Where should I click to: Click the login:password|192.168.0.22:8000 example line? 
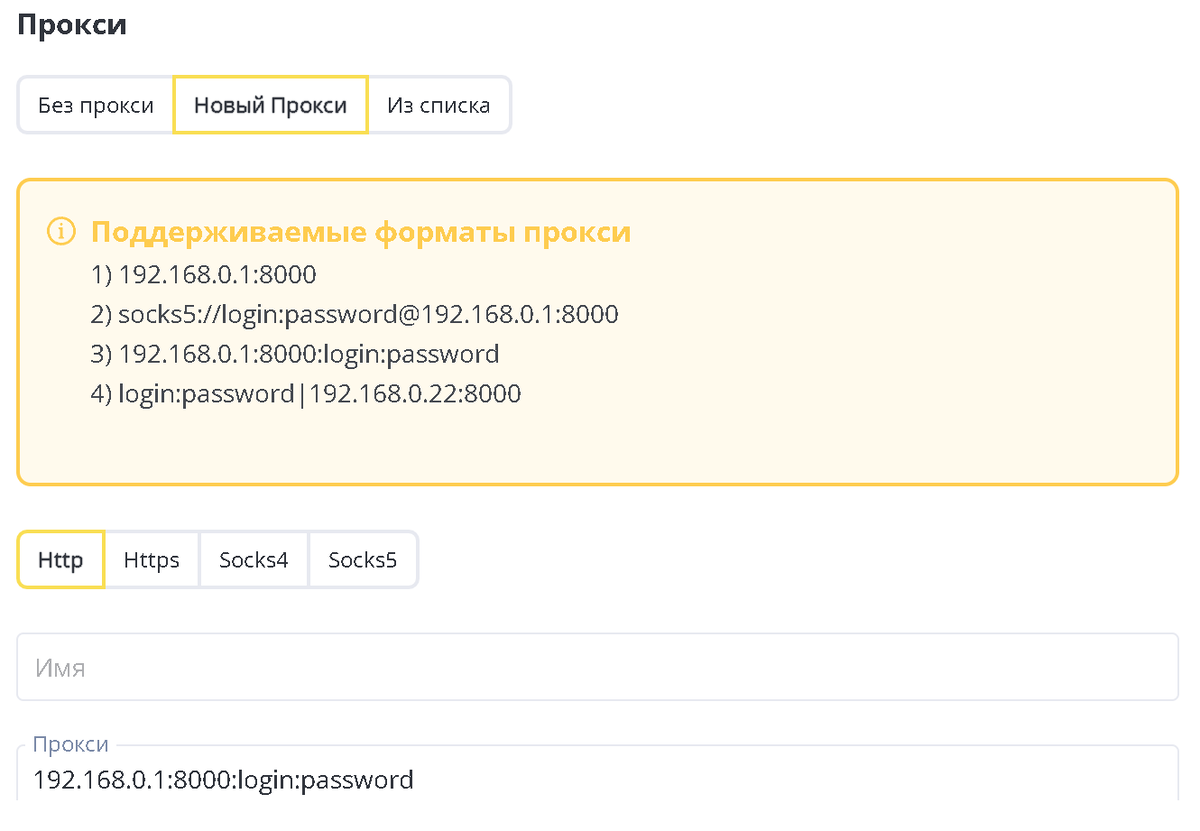pyautogui.click(x=305, y=394)
